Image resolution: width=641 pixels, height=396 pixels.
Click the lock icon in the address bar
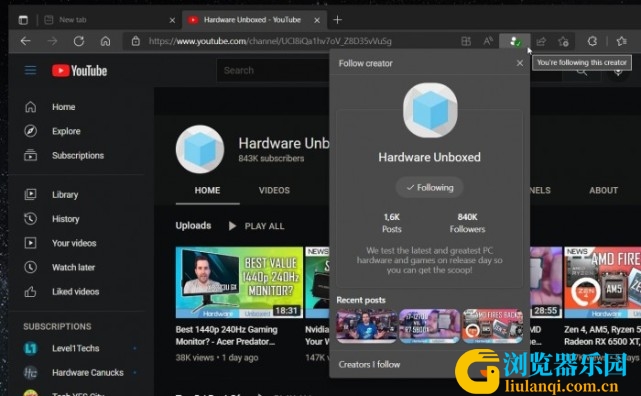click(136, 41)
